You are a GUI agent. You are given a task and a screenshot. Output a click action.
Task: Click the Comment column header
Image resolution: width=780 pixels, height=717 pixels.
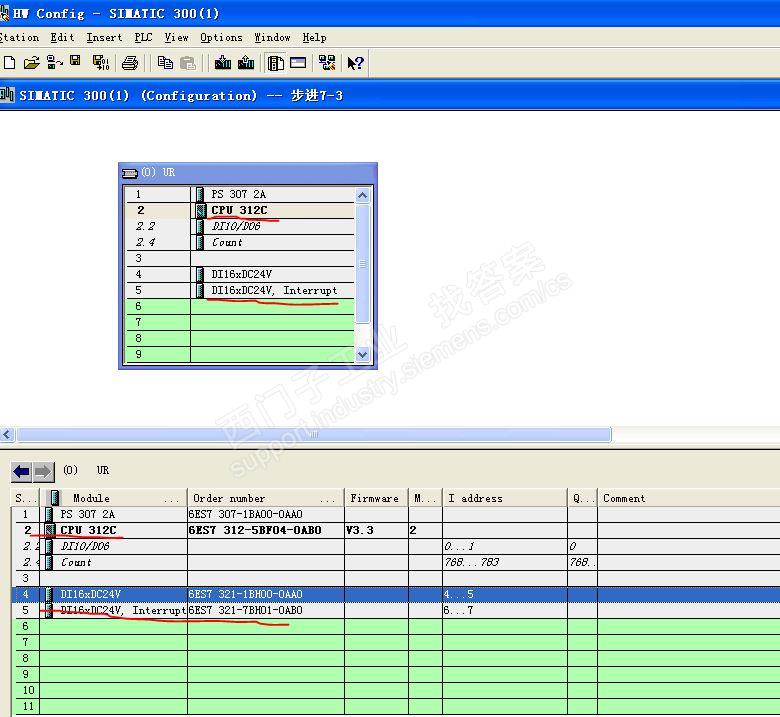coord(688,498)
